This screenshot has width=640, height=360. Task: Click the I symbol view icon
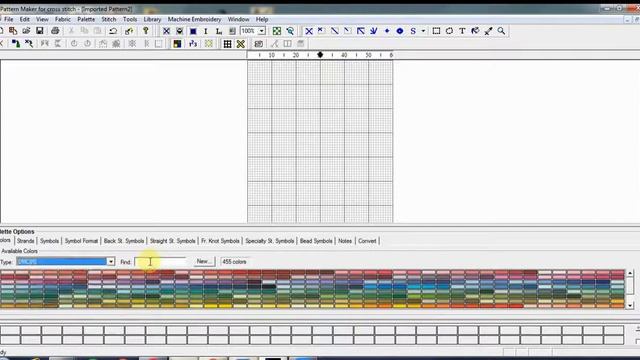[x=206, y=31]
